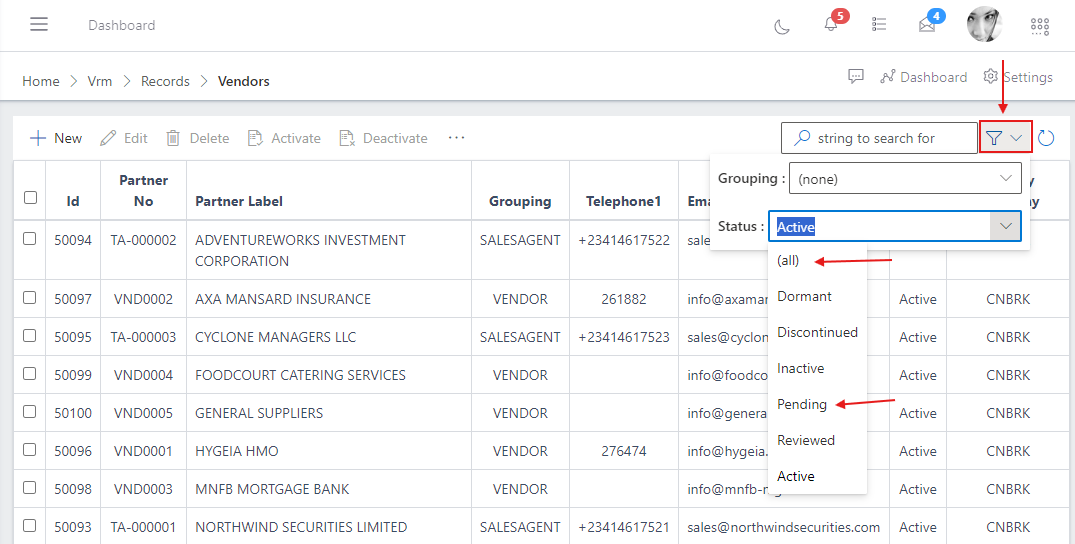Open the apps grid launcher
Viewport: 1075px width, 544px height.
(1040, 26)
